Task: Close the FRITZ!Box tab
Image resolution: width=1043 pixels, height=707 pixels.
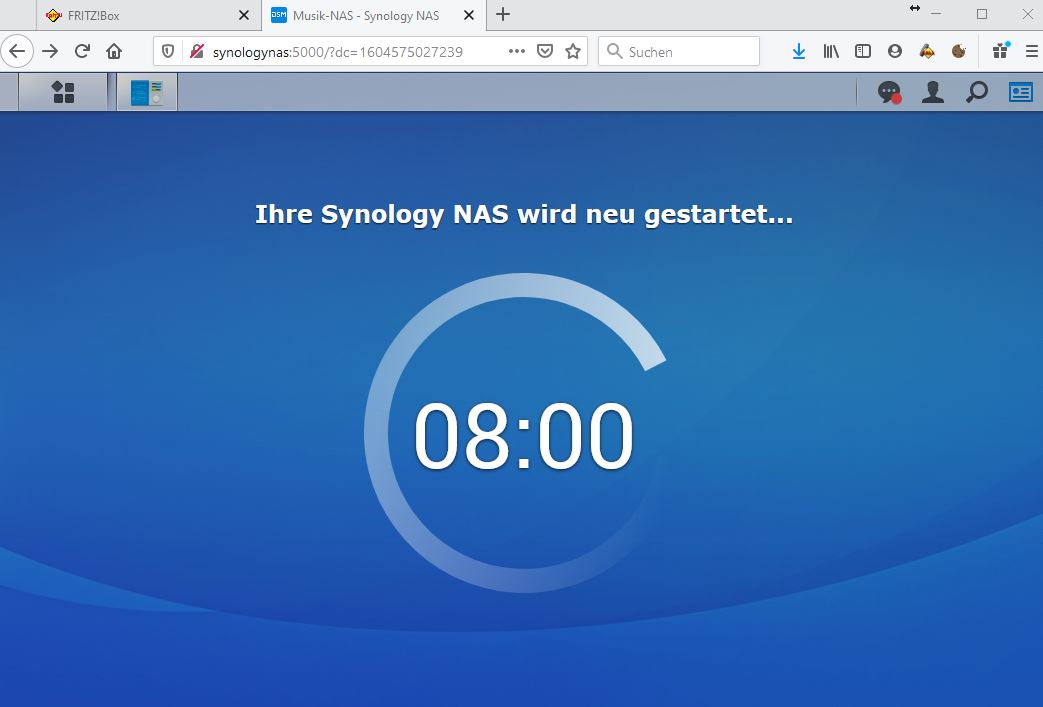Action: point(244,15)
